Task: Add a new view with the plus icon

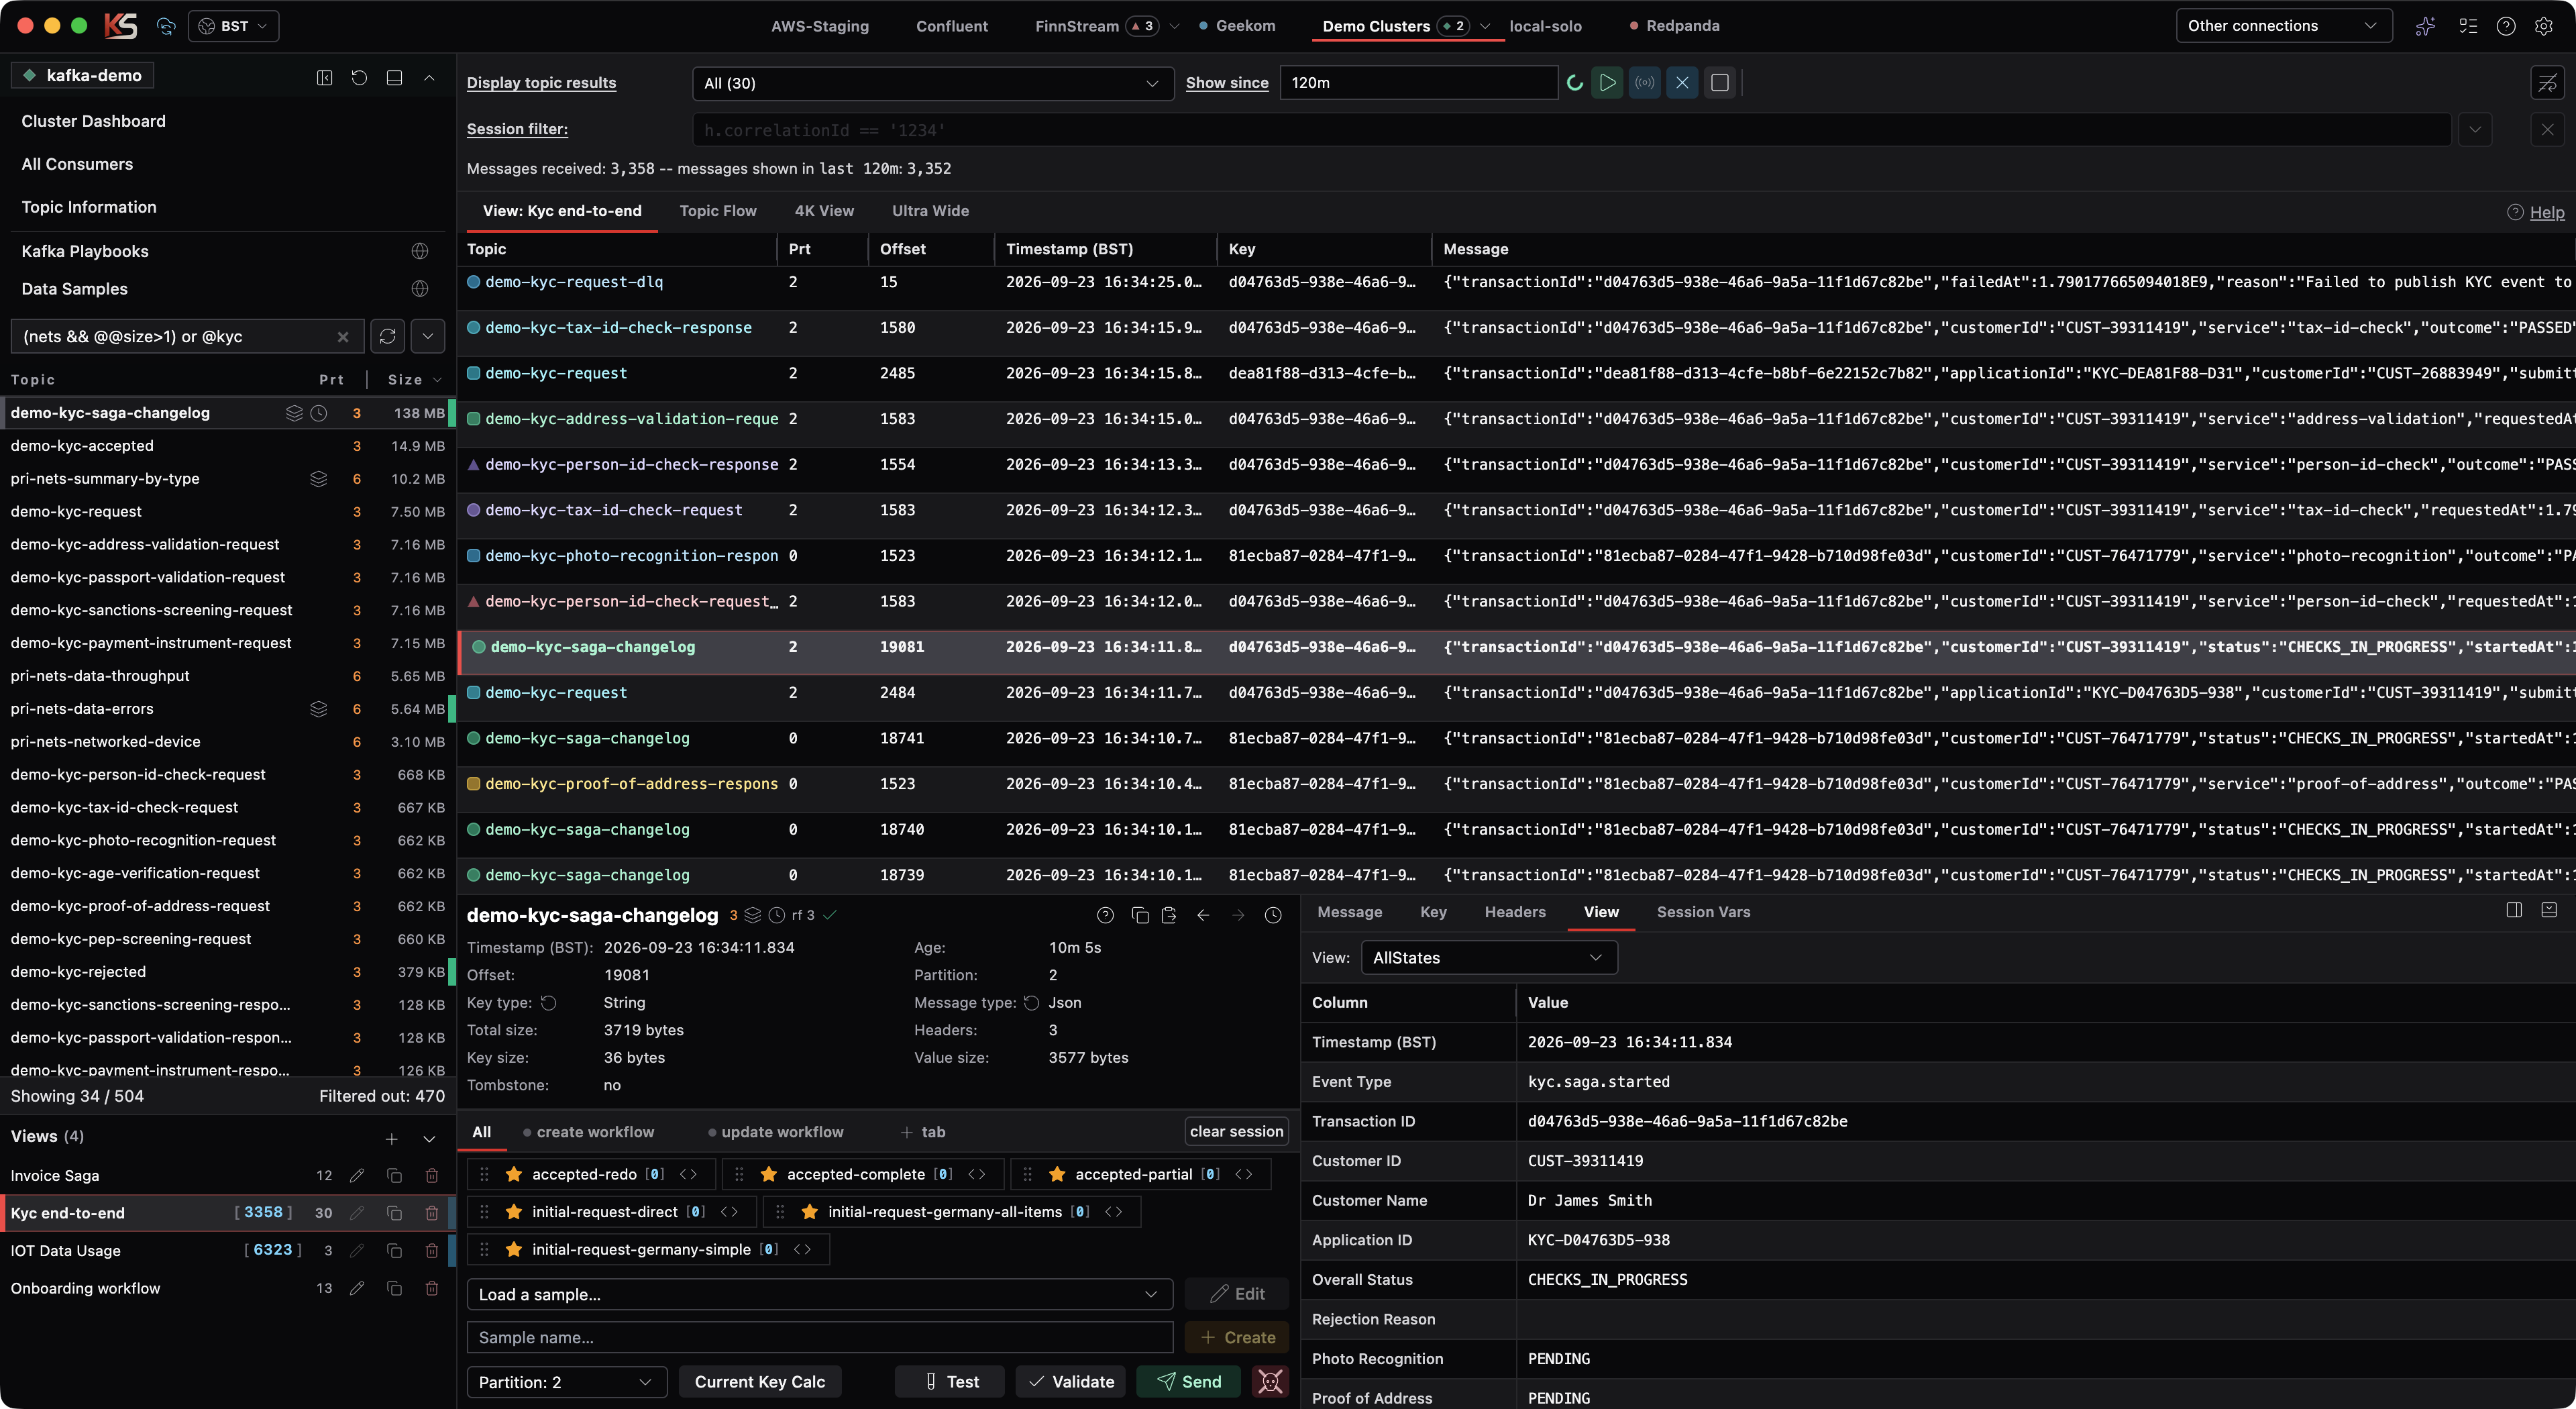Action: coord(392,1139)
